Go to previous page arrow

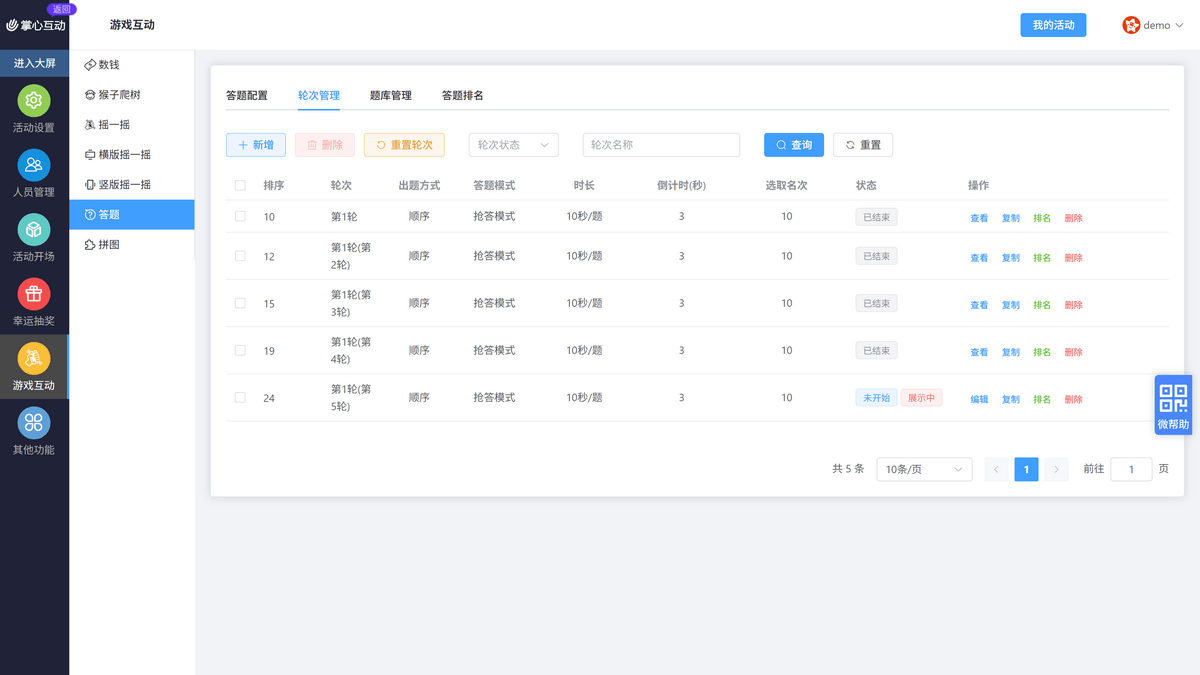(996, 469)
